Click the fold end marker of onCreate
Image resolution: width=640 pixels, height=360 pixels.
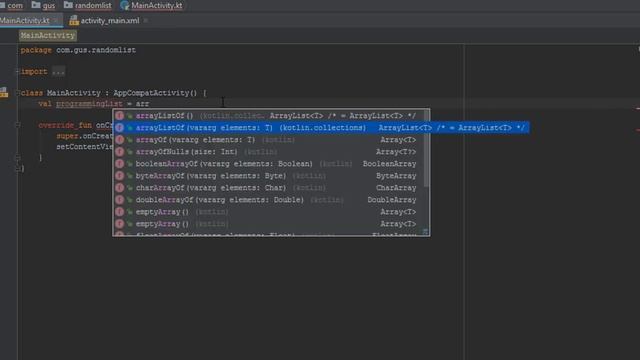(x=18, y=157)
